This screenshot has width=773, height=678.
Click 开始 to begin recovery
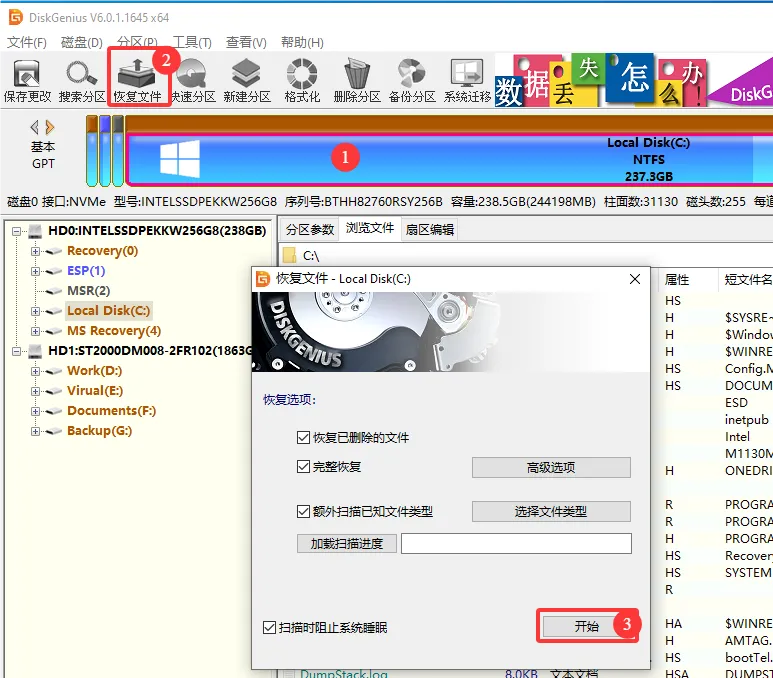click(x=586, y=626)
